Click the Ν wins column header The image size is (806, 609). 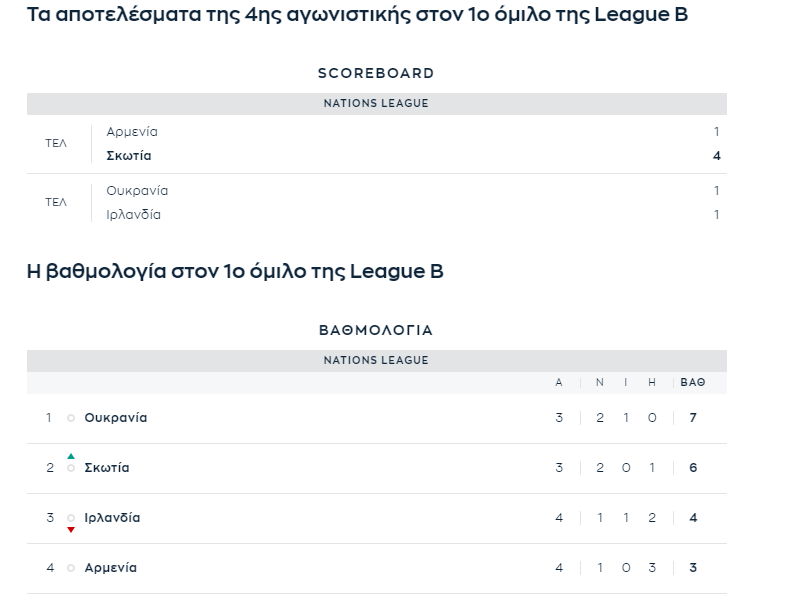point(600,382)
